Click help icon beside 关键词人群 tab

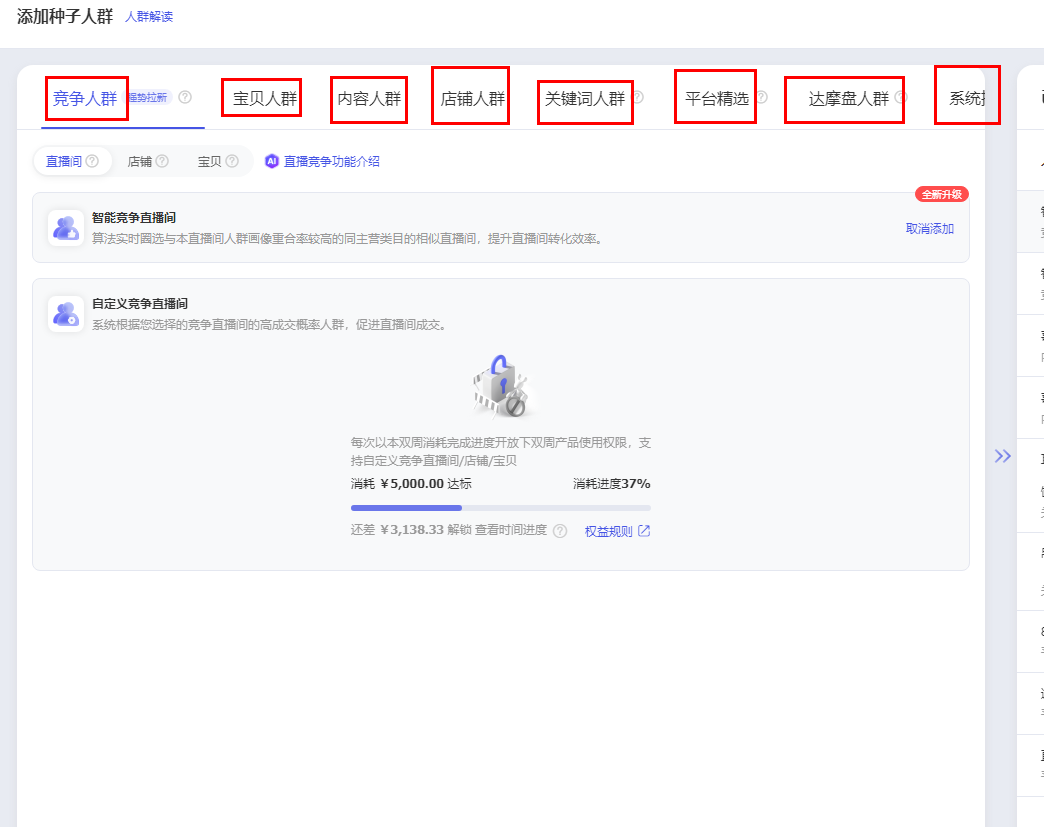click(x=638, y=98)
